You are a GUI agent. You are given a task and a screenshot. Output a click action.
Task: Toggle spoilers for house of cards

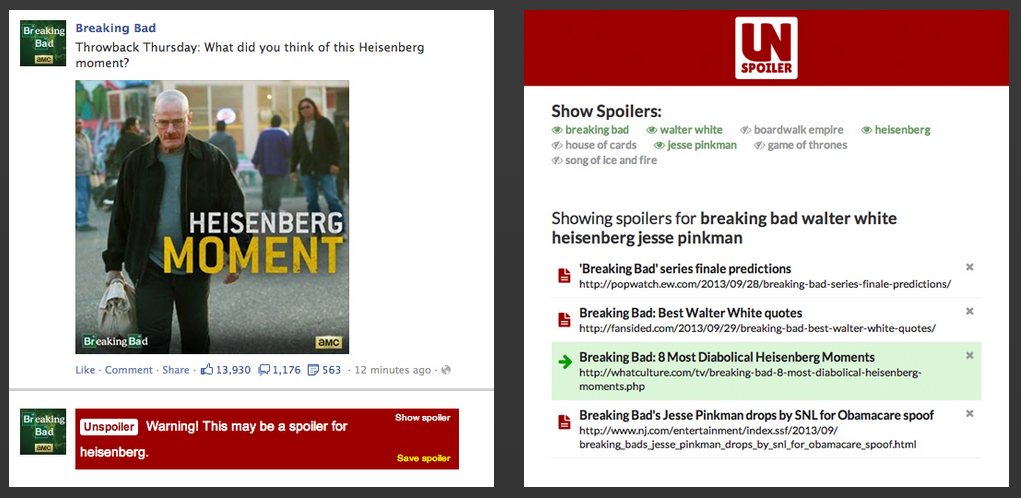[x=594, y=145]
